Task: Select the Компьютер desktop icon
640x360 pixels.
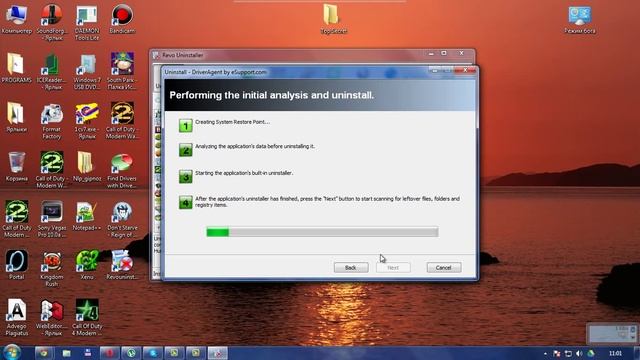Action: pos(16,19)
